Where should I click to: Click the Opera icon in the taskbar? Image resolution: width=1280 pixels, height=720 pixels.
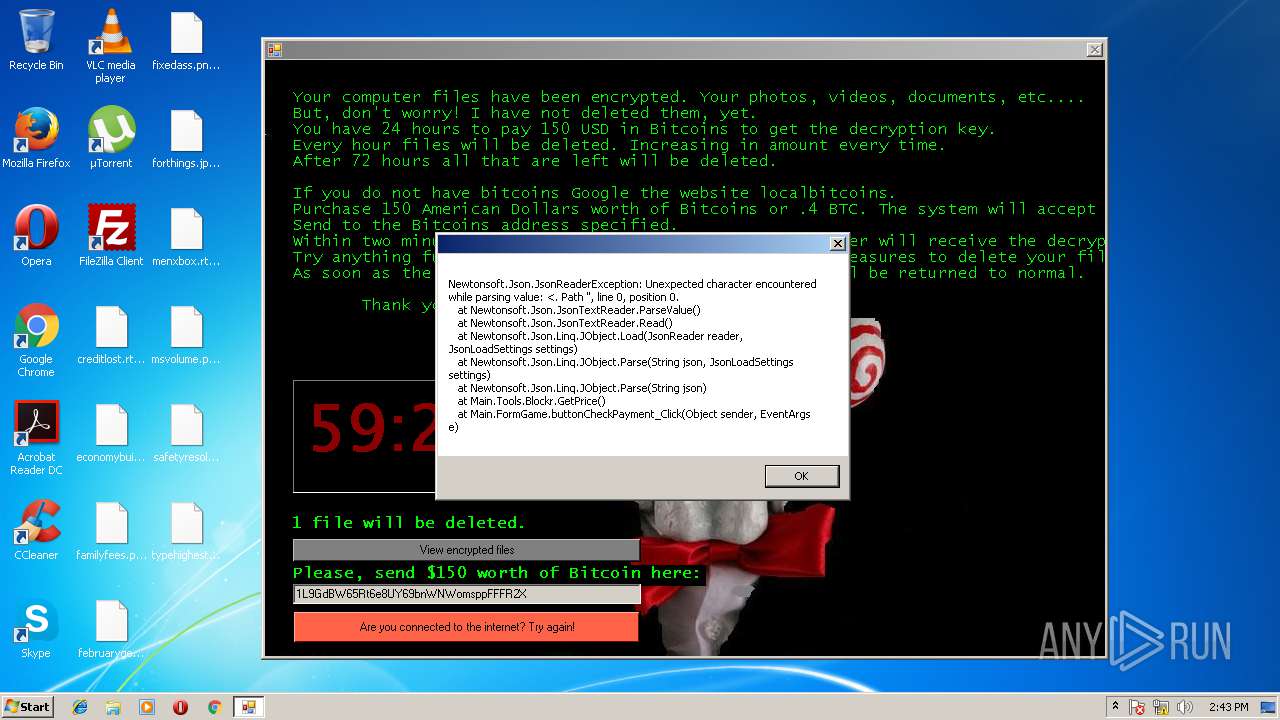[x=181, y=707]
